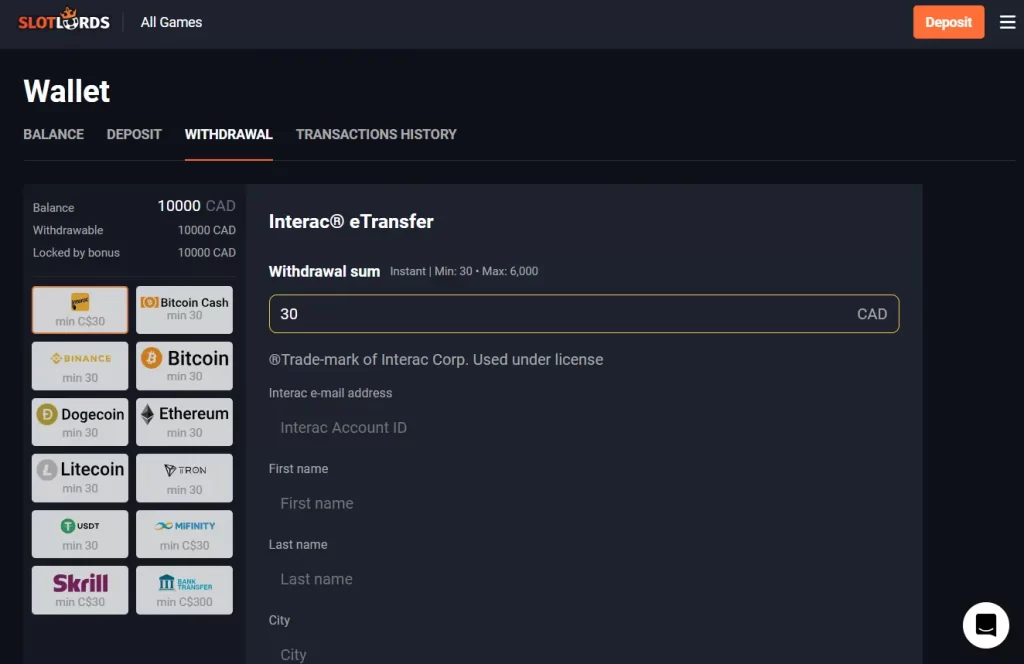Click the SlotLords logo
Screen dimensions: 1024x664
[64, 20]
